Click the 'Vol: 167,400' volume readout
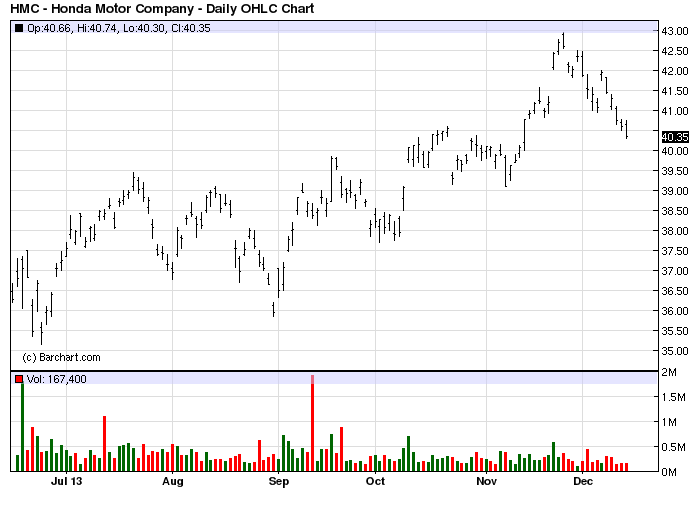Image resolution: width=700 pixels, height=512 pixels. pos(57,379)
